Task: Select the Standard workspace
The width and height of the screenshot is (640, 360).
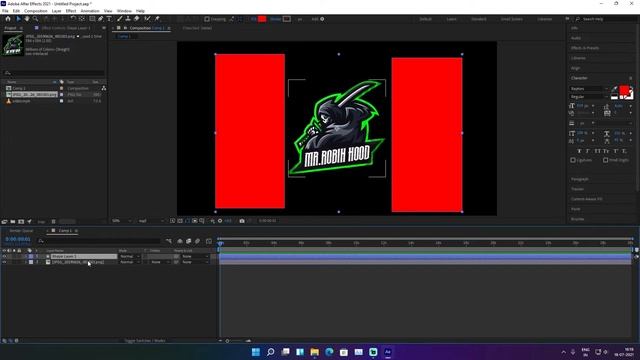Action: pyautogui.click(x=479, y=19)
